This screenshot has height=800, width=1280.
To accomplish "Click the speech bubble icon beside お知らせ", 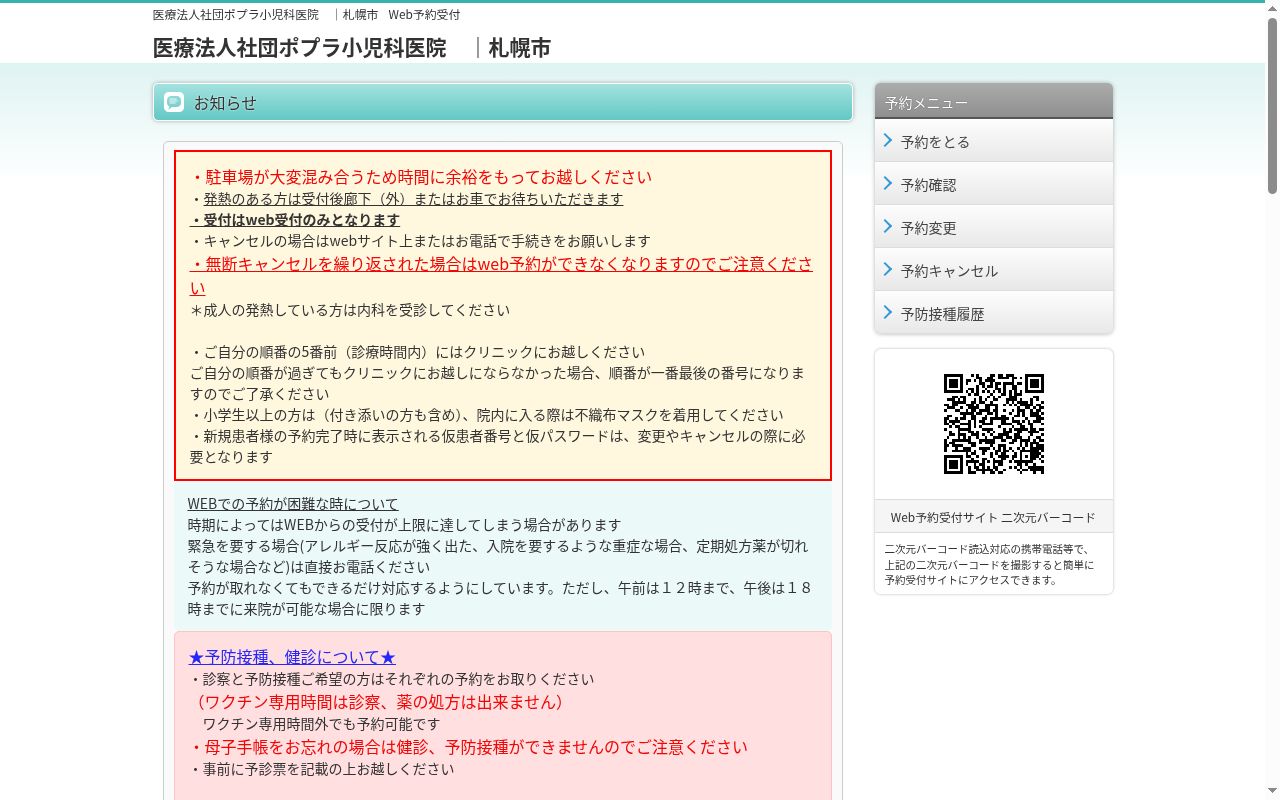I will coord(174,102).
